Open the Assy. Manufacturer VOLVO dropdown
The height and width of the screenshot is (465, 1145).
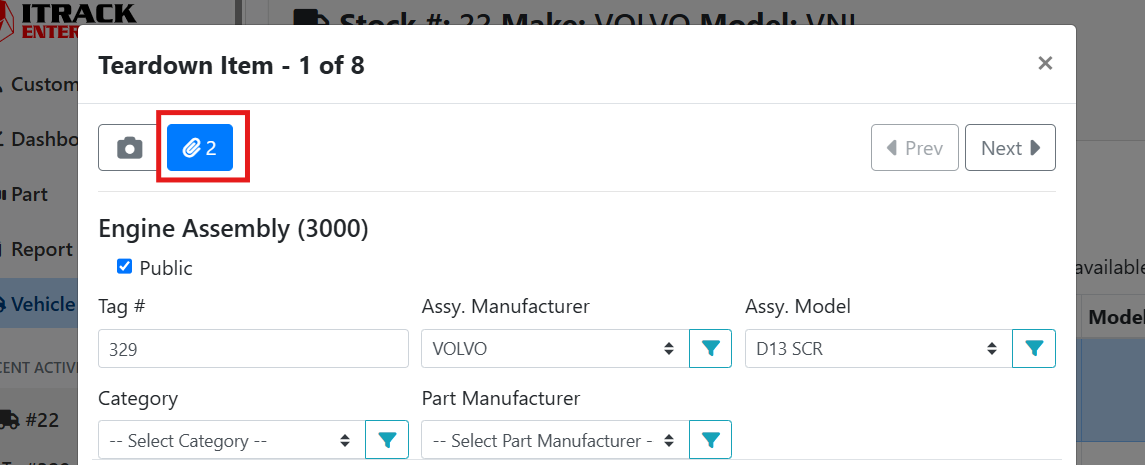(x=555, y=349)
